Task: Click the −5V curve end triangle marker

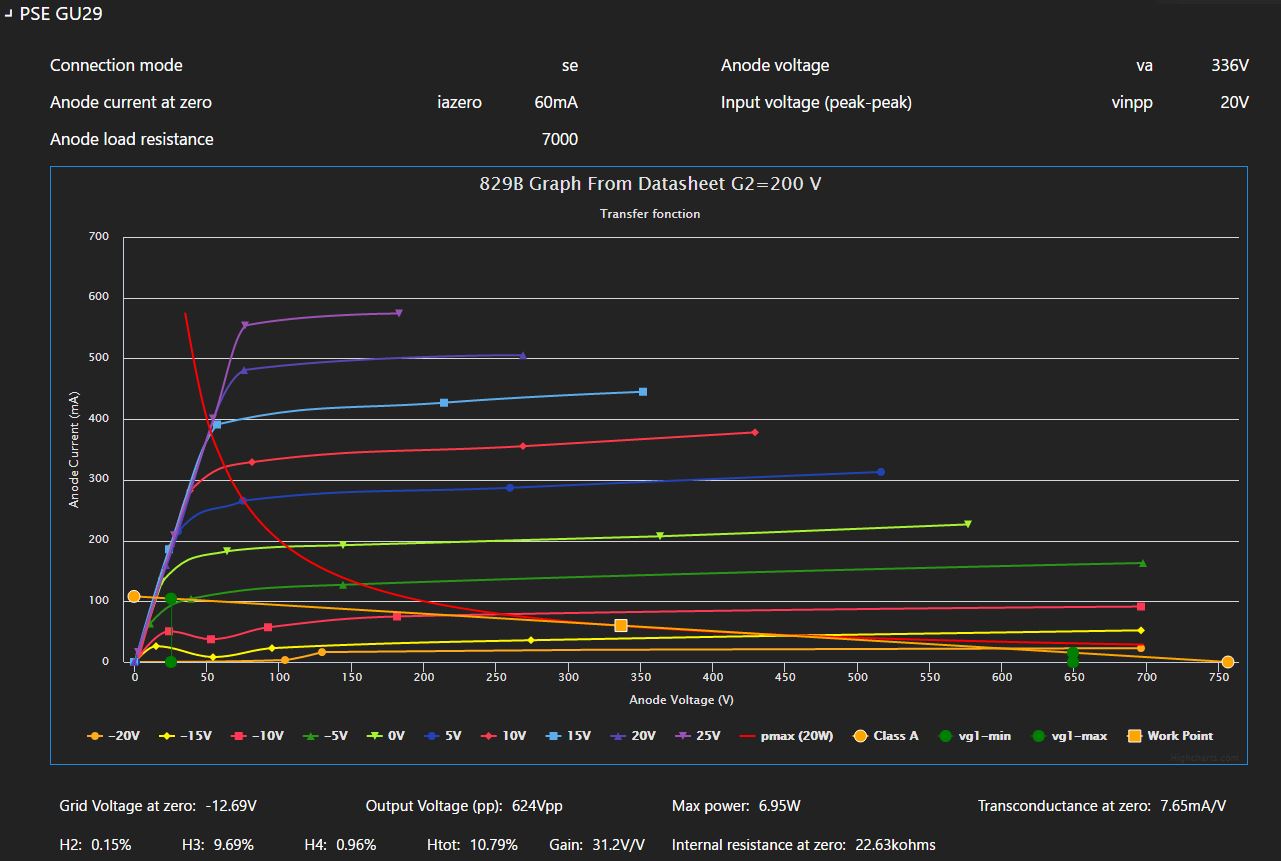Action: pyautogui.click(x=1143, y=563)
